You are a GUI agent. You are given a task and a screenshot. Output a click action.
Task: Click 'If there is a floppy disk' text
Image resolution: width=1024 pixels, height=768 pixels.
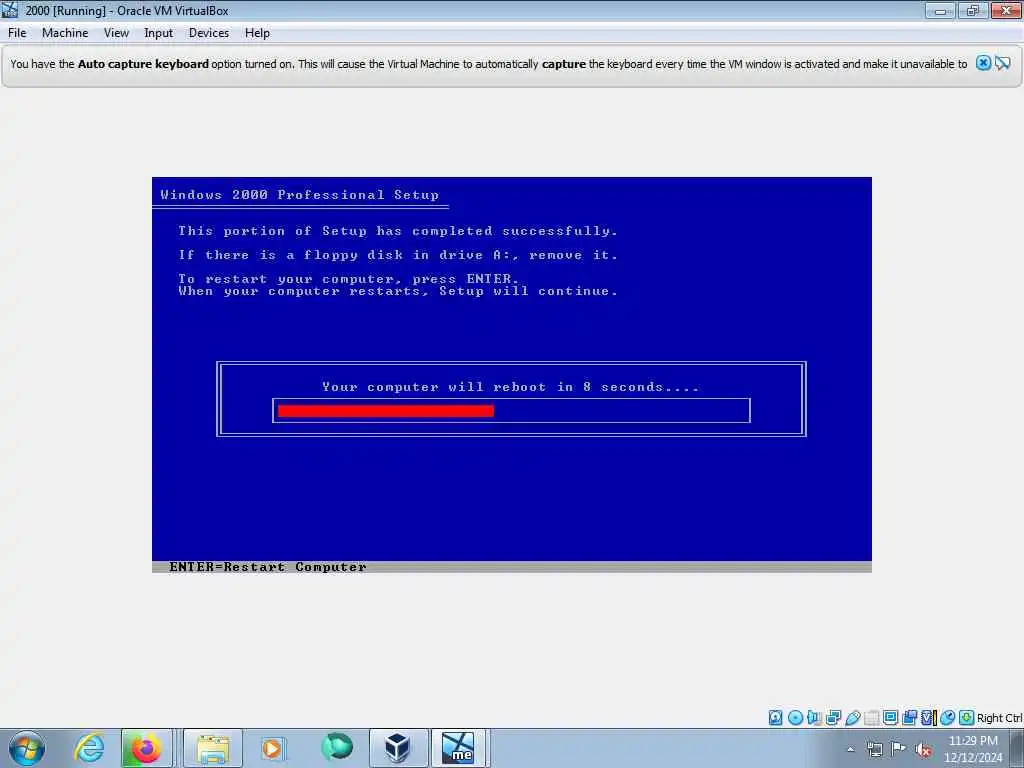coord(398,255)
